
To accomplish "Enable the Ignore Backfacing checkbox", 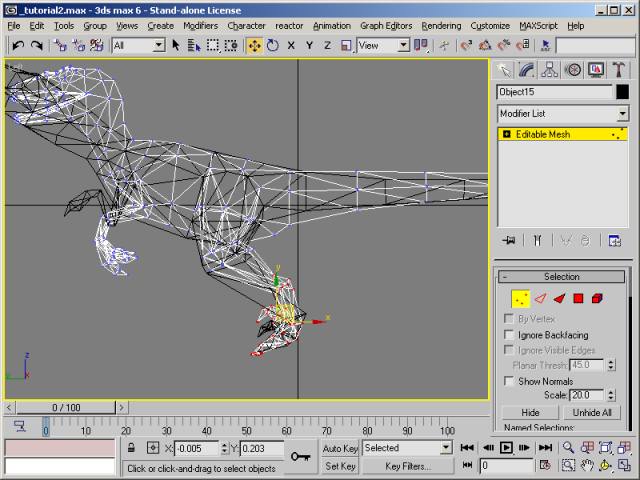I will tap(510, 335).
